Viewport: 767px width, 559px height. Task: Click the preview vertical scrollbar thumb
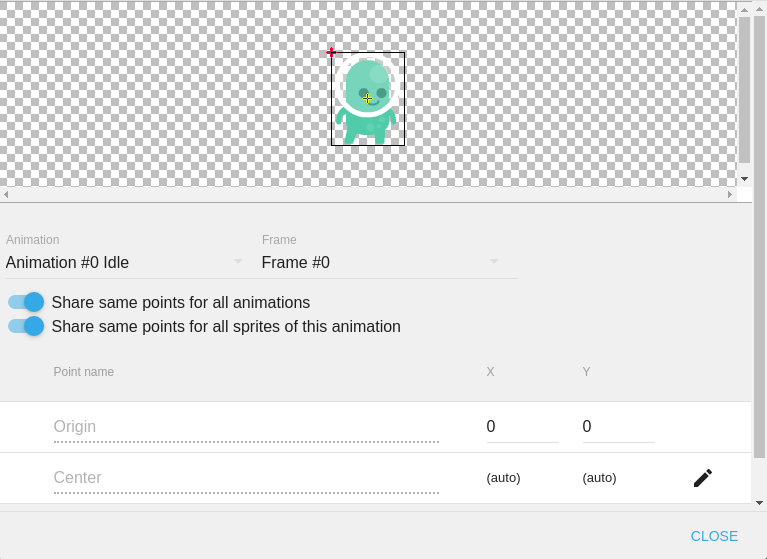coord(744,90)
